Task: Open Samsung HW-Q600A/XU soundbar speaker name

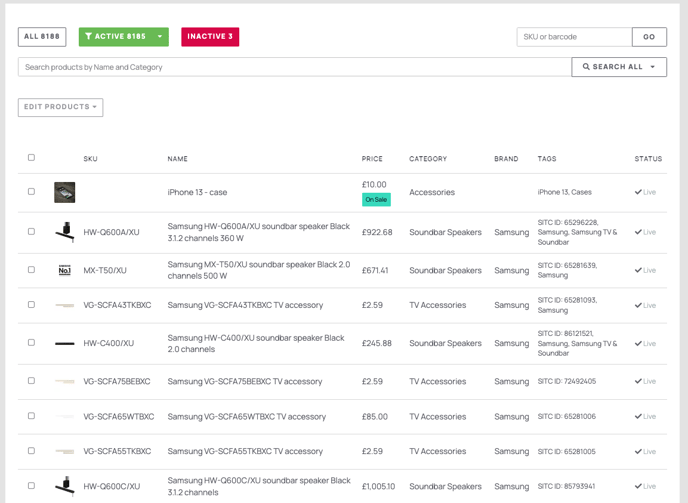Action: (x=258, y=232)
